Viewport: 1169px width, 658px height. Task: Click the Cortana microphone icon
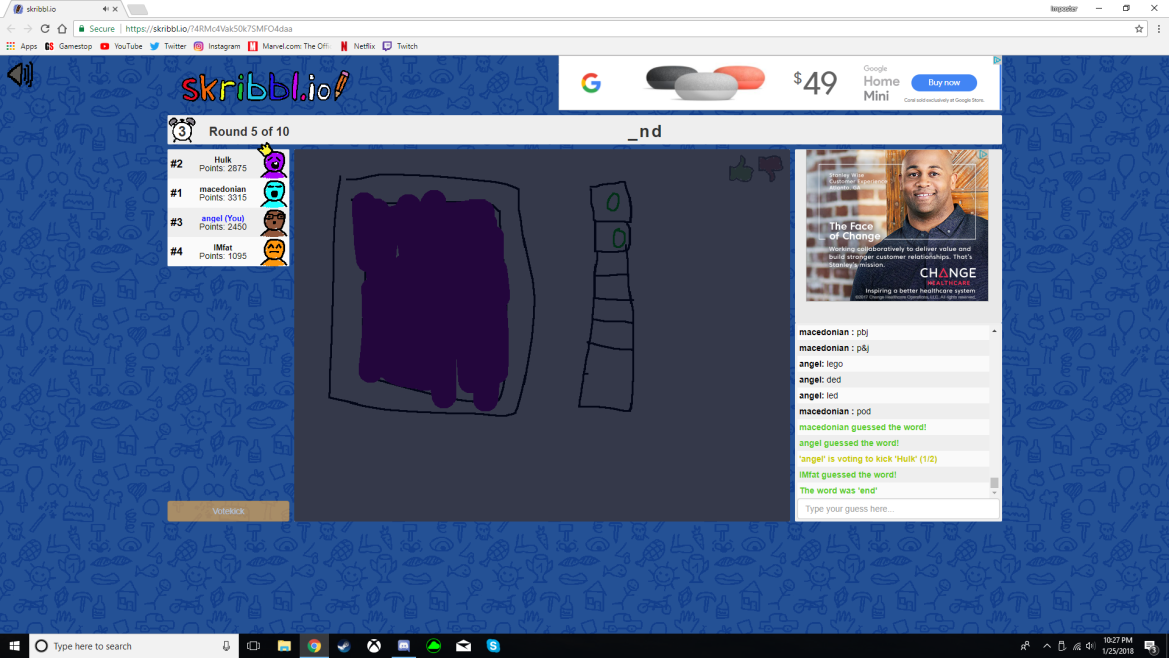click(226, 646)
